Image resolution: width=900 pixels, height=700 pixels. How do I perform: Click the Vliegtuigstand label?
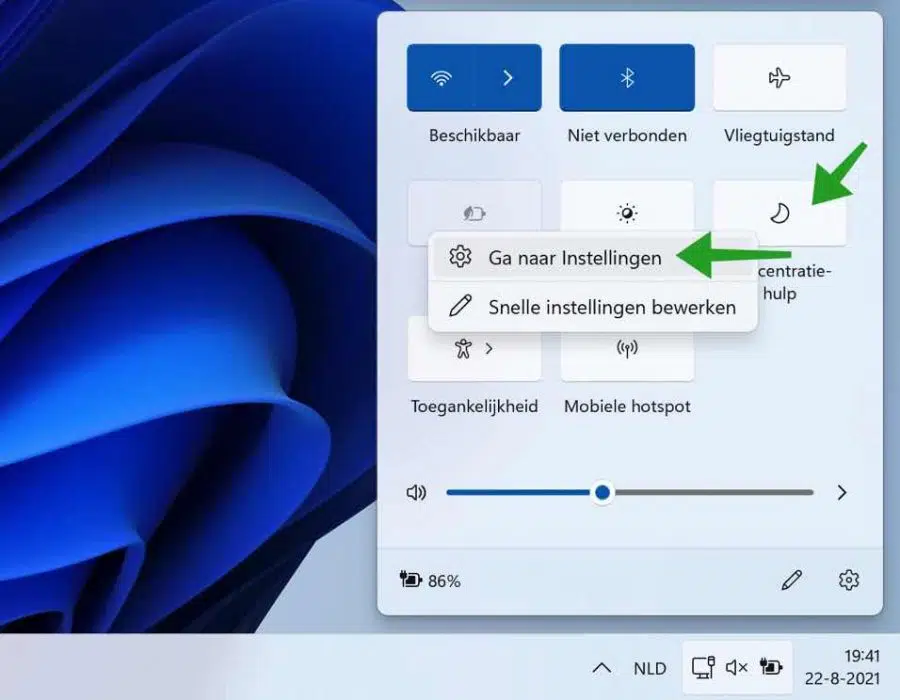click(x=779, y=135)
